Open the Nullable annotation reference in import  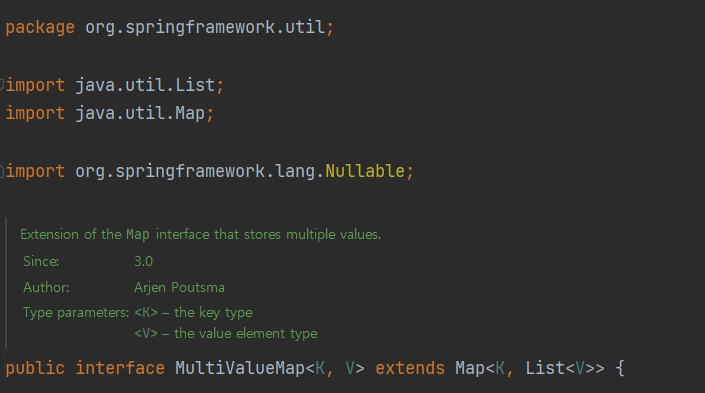point(365,171)
